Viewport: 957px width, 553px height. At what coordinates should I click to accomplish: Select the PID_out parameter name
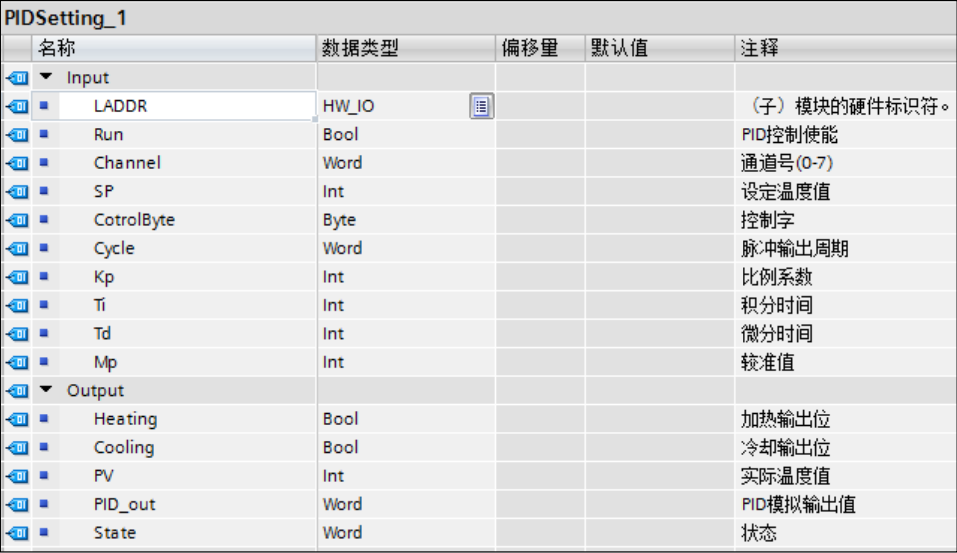pyautogui.click(x=125, y=504)
